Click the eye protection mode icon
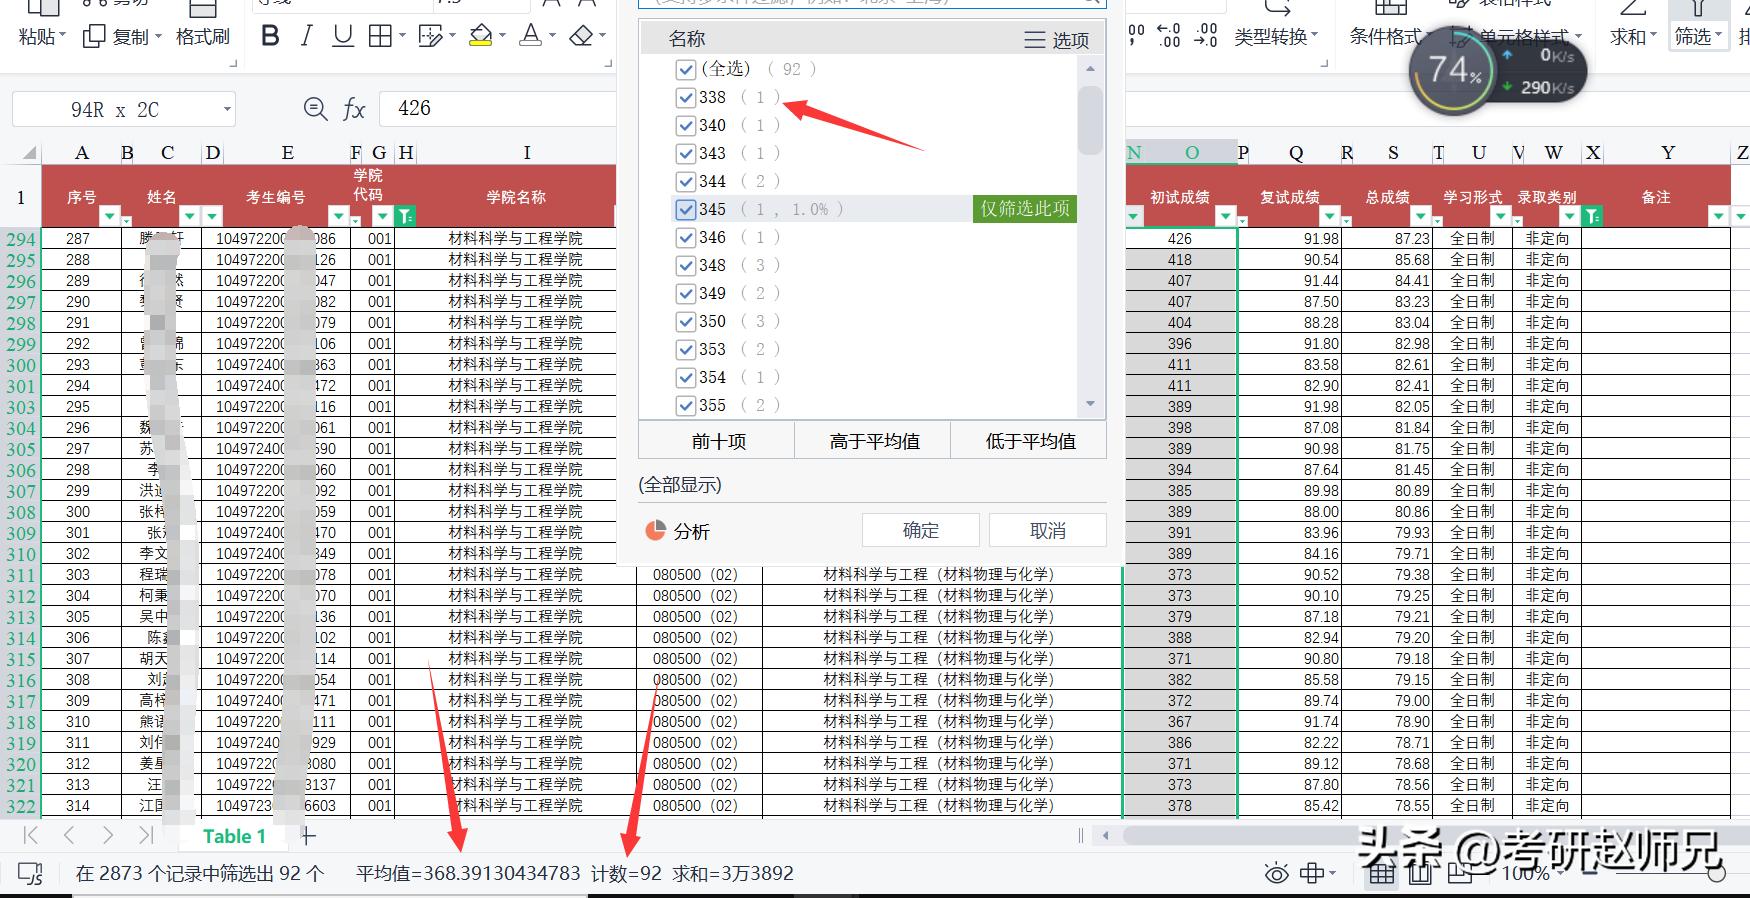Viewport: 1750px width, 898px height. 1276,873
